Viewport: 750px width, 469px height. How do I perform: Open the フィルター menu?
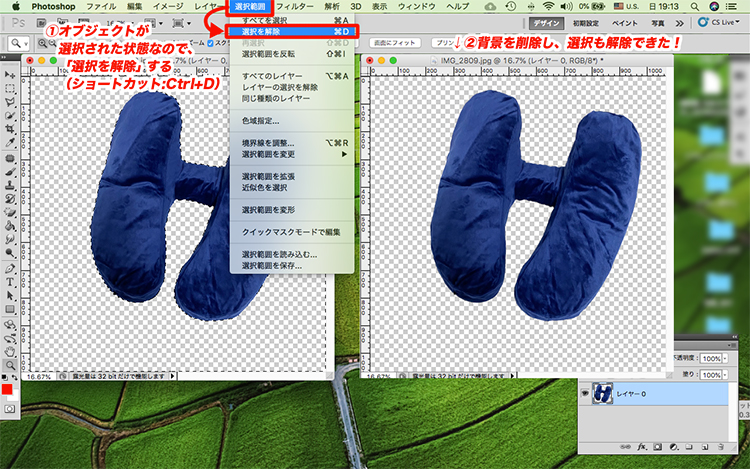(x=295, y=6)
